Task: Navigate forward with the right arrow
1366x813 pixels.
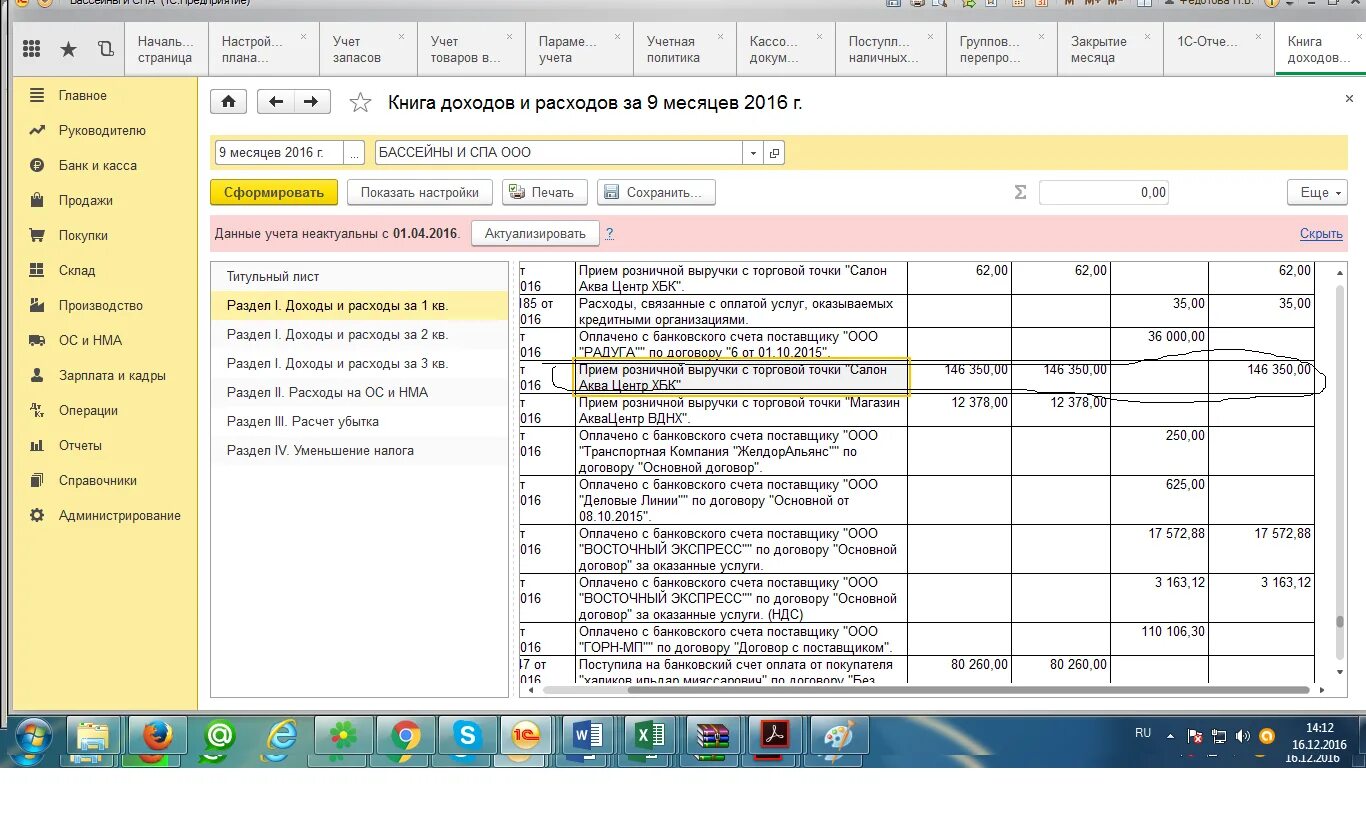Action: (312, 102)
